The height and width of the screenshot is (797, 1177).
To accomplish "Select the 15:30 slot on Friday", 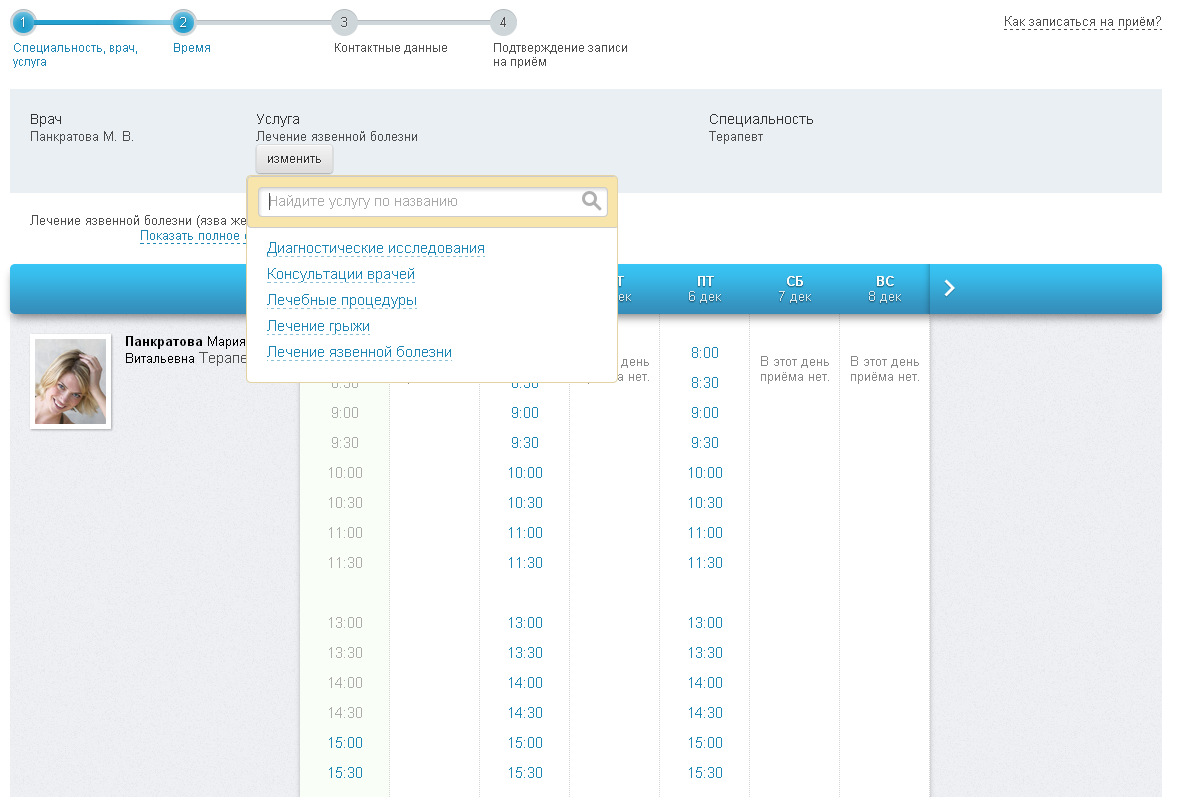I will [x=704, y=773].
